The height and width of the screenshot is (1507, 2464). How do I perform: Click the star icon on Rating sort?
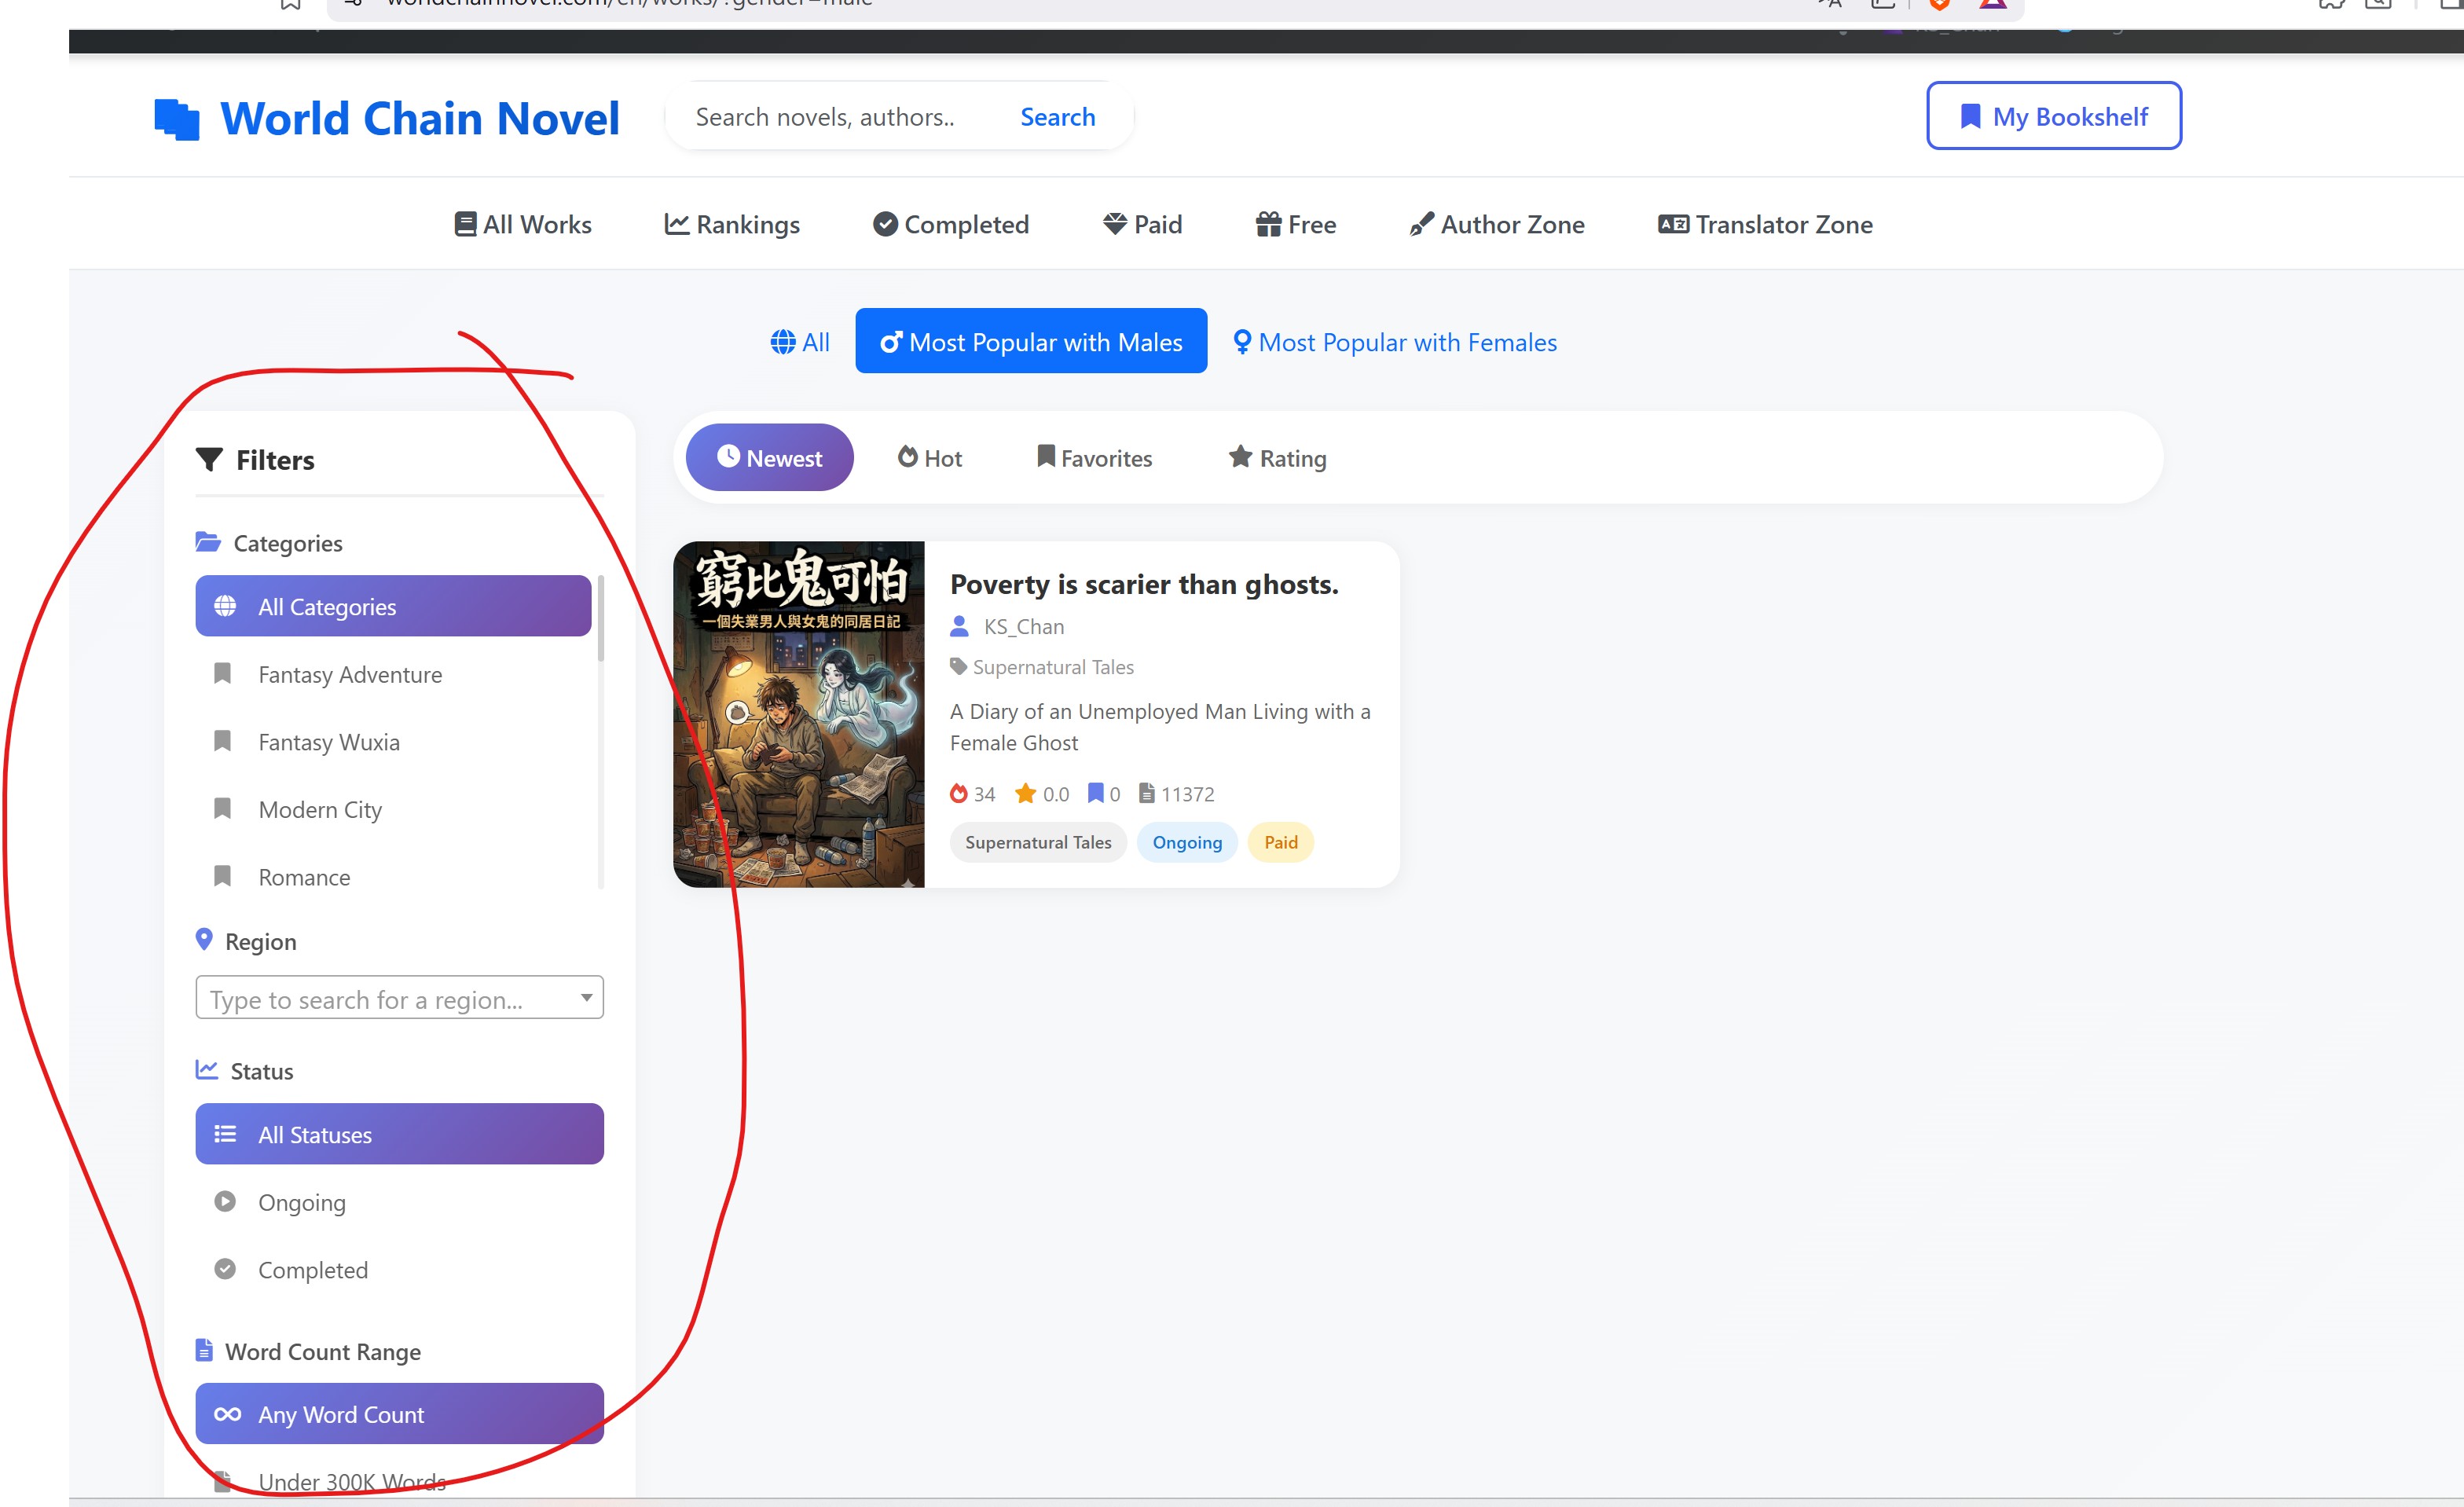pos(1240,457)
